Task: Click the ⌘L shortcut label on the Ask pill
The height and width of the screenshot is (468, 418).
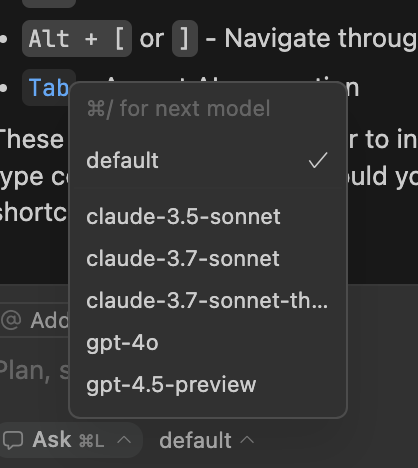Action: tap(91, 441)
